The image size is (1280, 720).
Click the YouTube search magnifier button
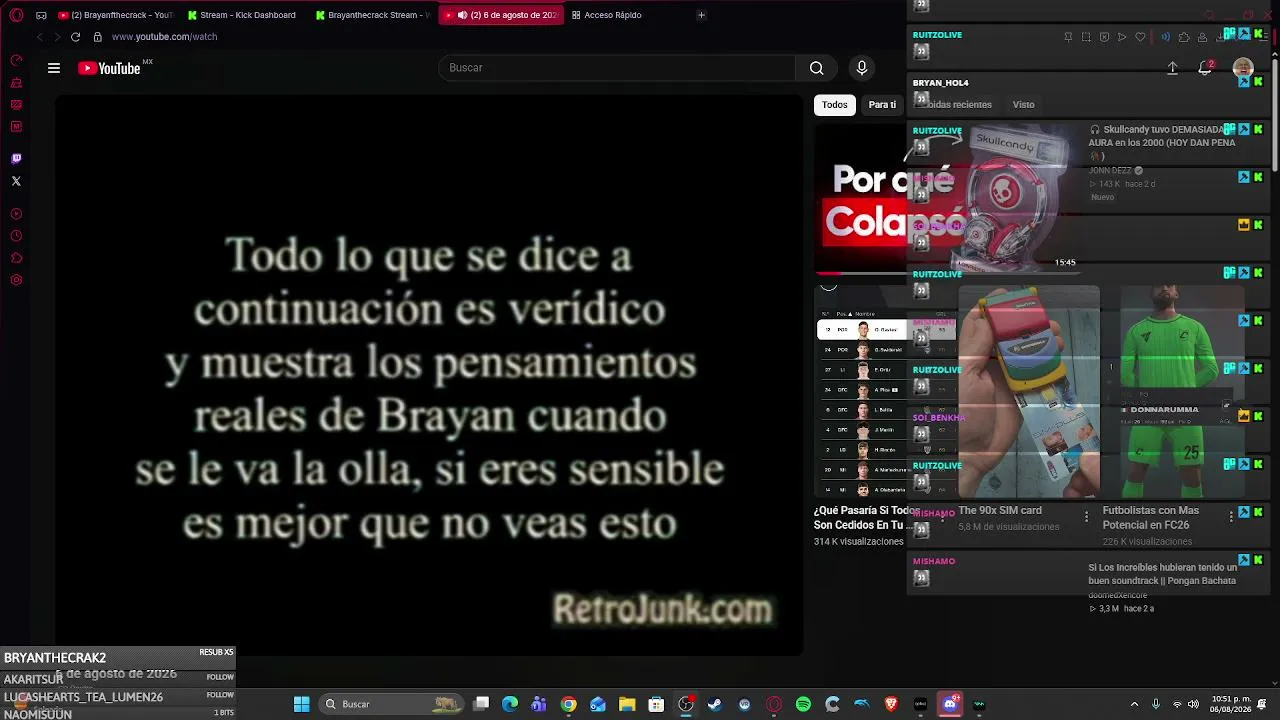click(817, 68)
